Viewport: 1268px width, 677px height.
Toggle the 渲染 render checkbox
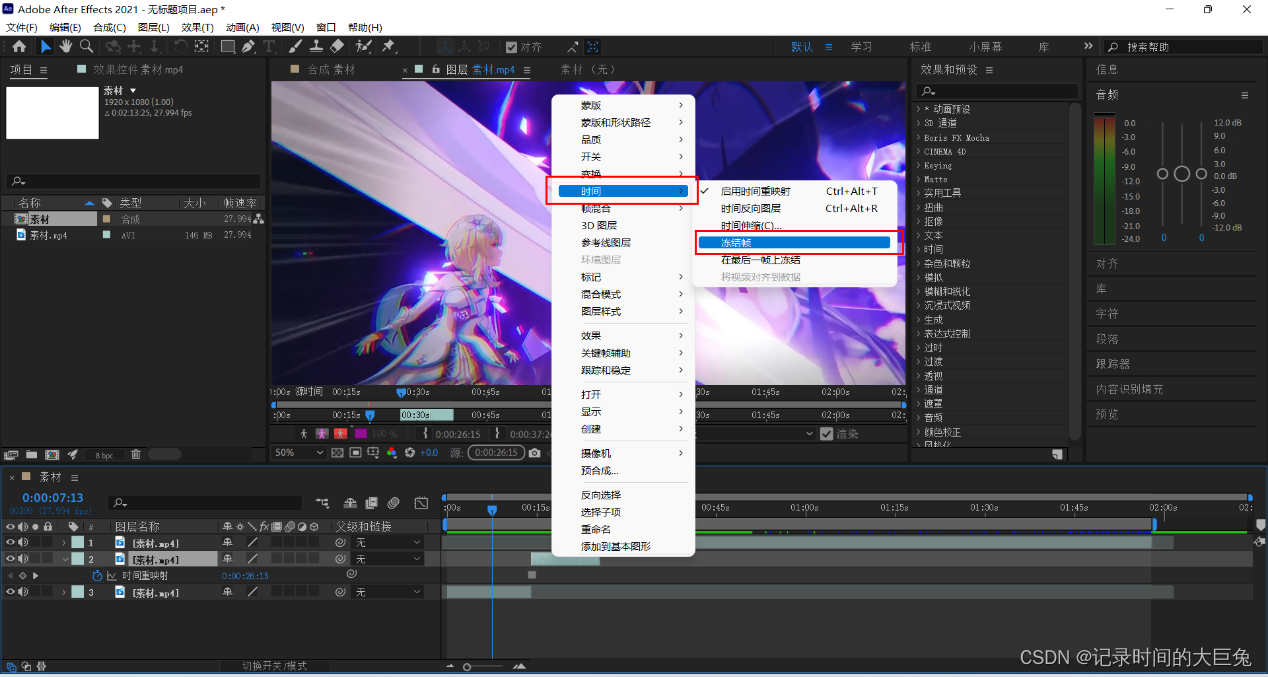click(826, 434)
